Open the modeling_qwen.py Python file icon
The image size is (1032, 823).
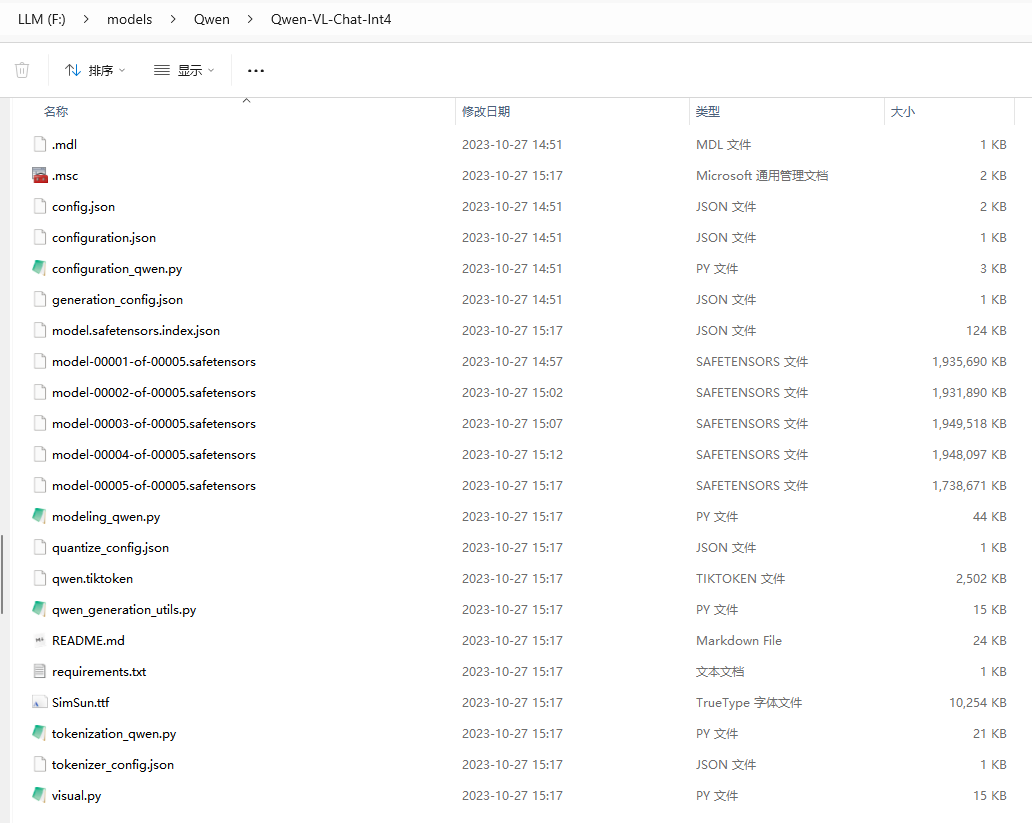coord(41,516)
